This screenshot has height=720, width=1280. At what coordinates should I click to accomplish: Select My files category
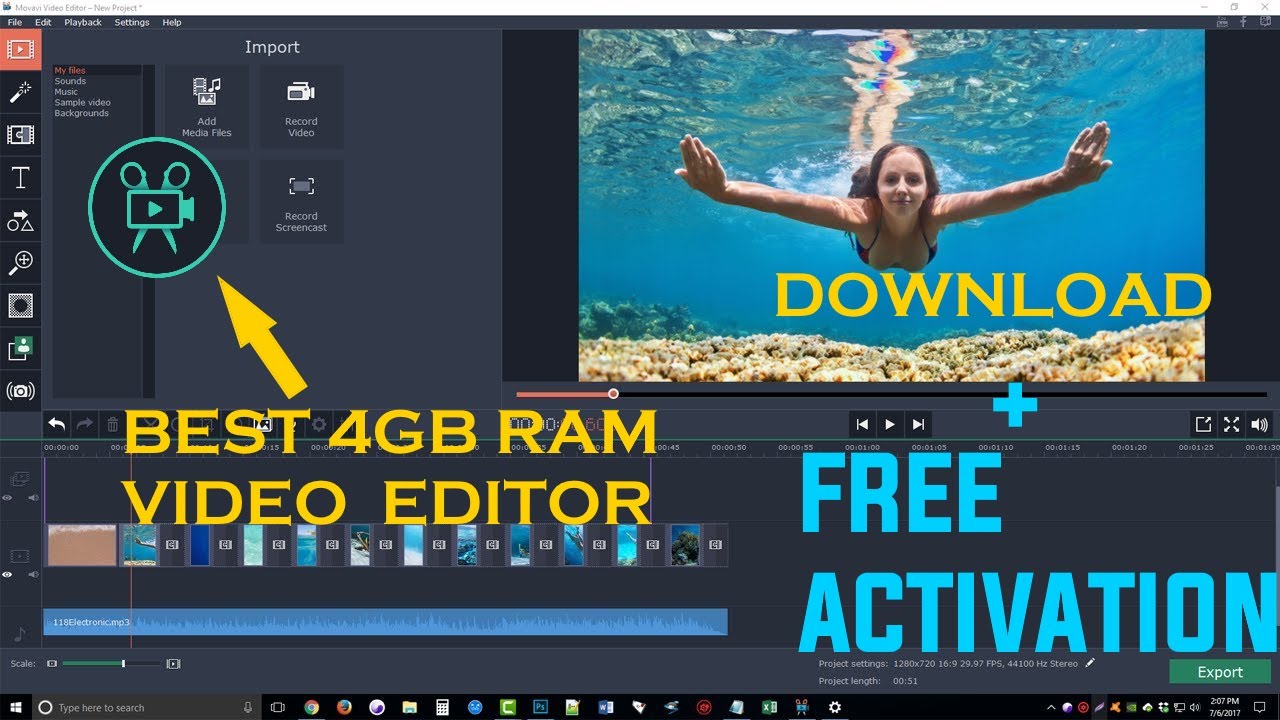[x=70, y=71]
